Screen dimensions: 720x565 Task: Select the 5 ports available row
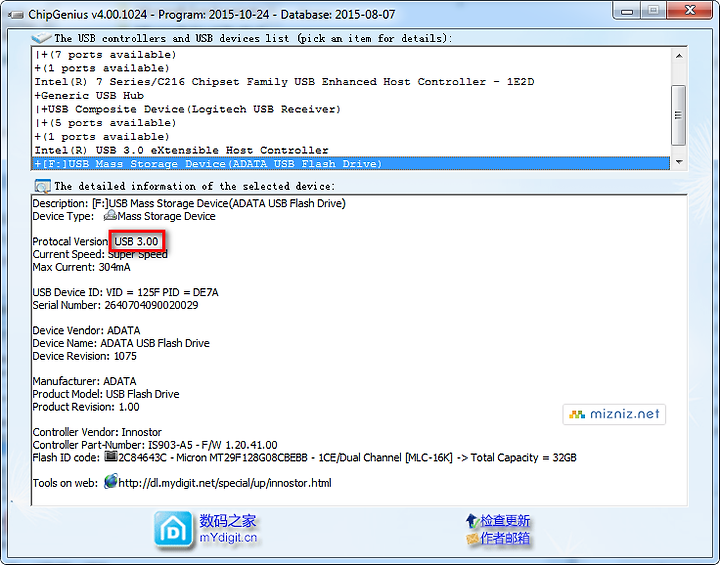351,123
